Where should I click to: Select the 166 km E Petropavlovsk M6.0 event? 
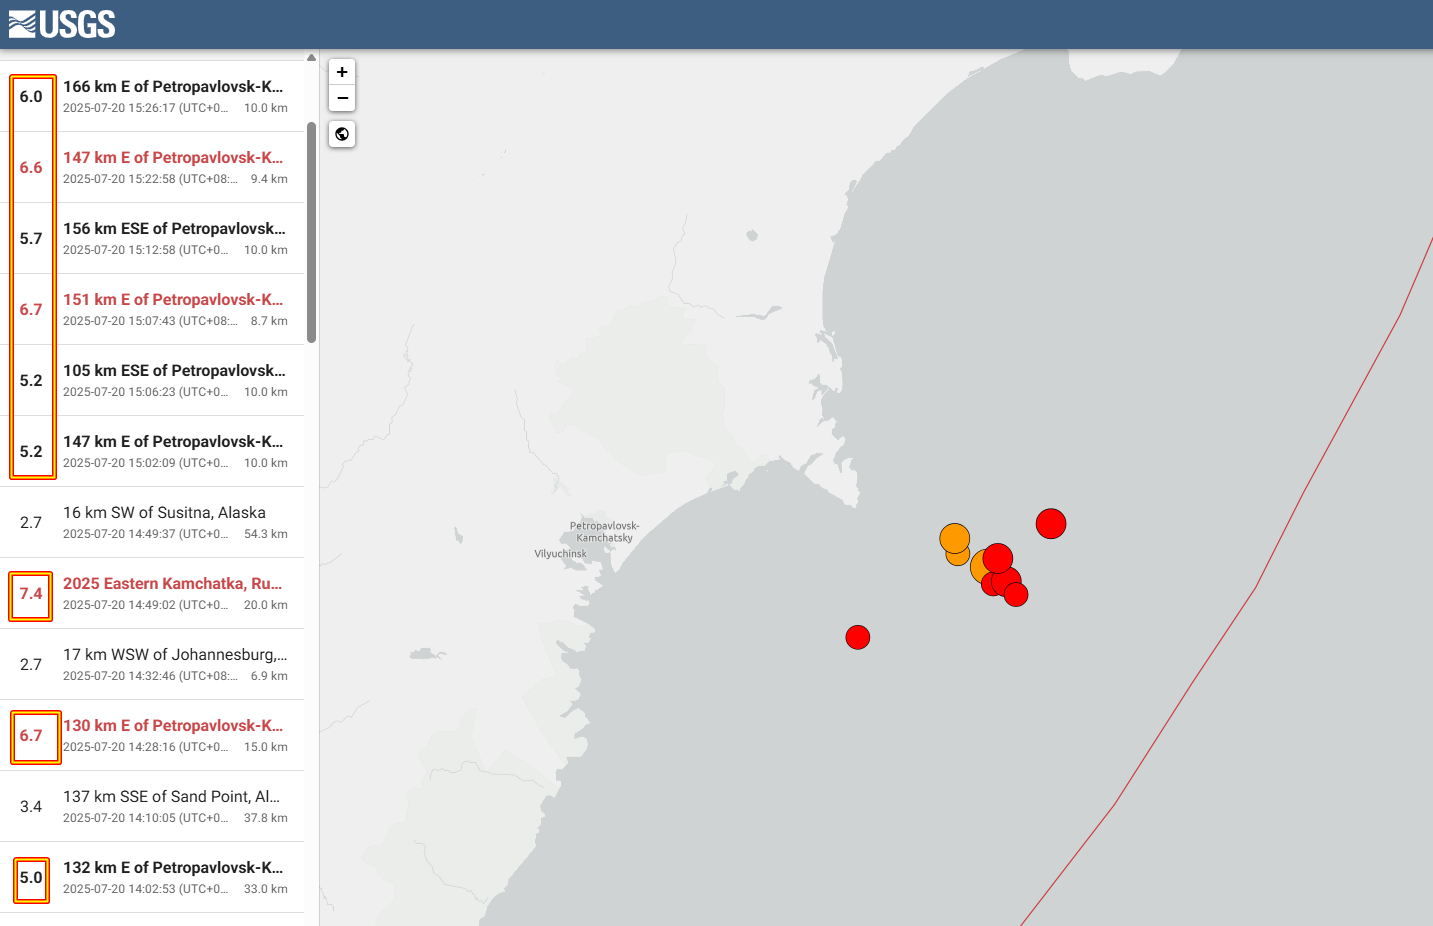click(x=172, y=87)
